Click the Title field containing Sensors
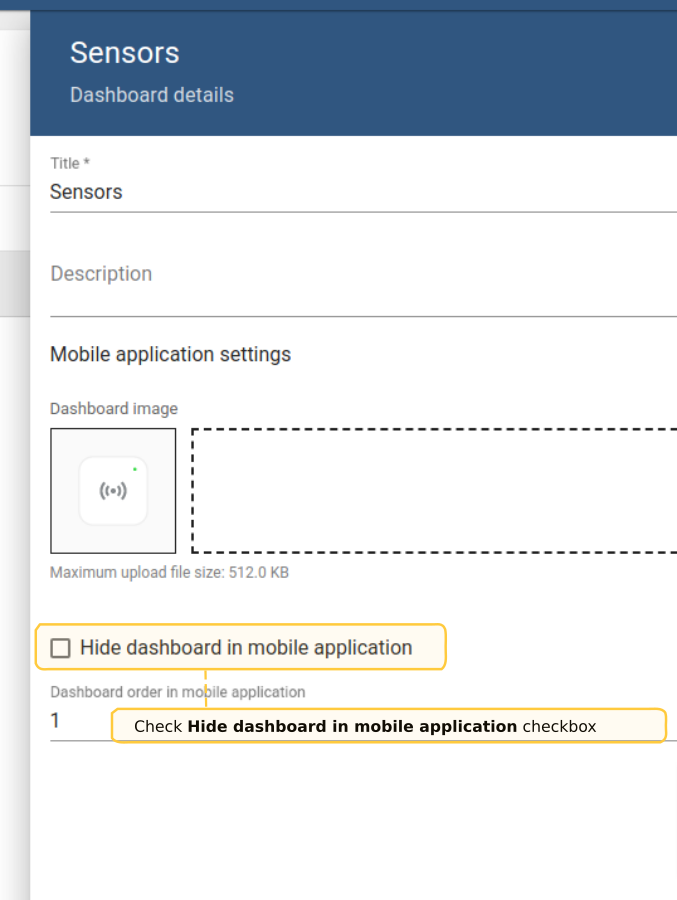Screen dimensions: 677x900 click(x=300, y=192)
